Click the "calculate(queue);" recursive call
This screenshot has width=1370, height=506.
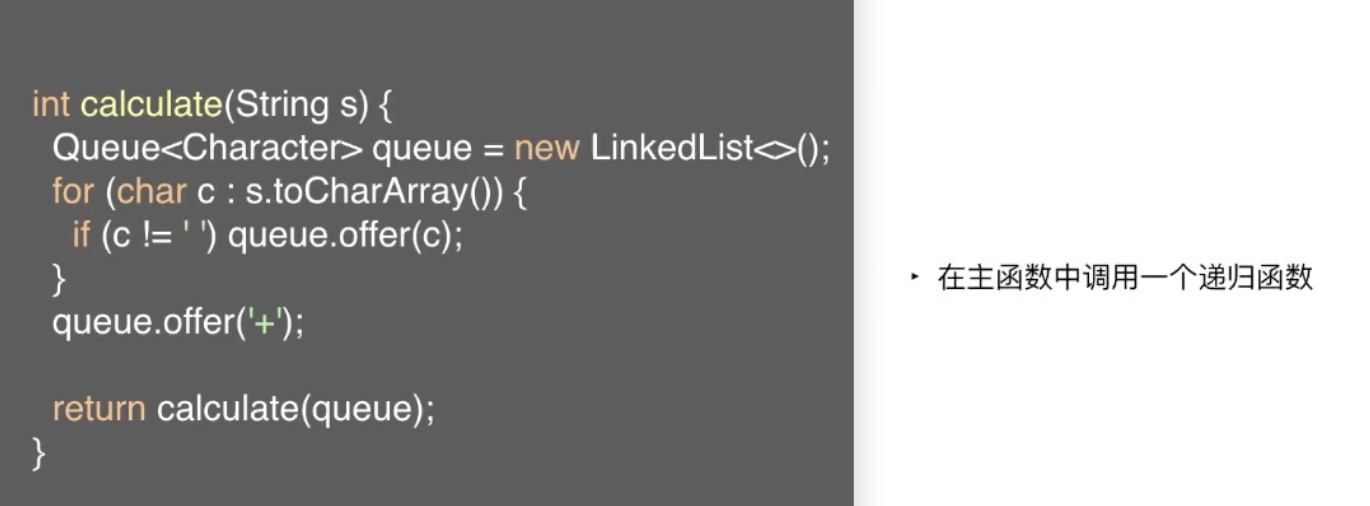[296, 409]
